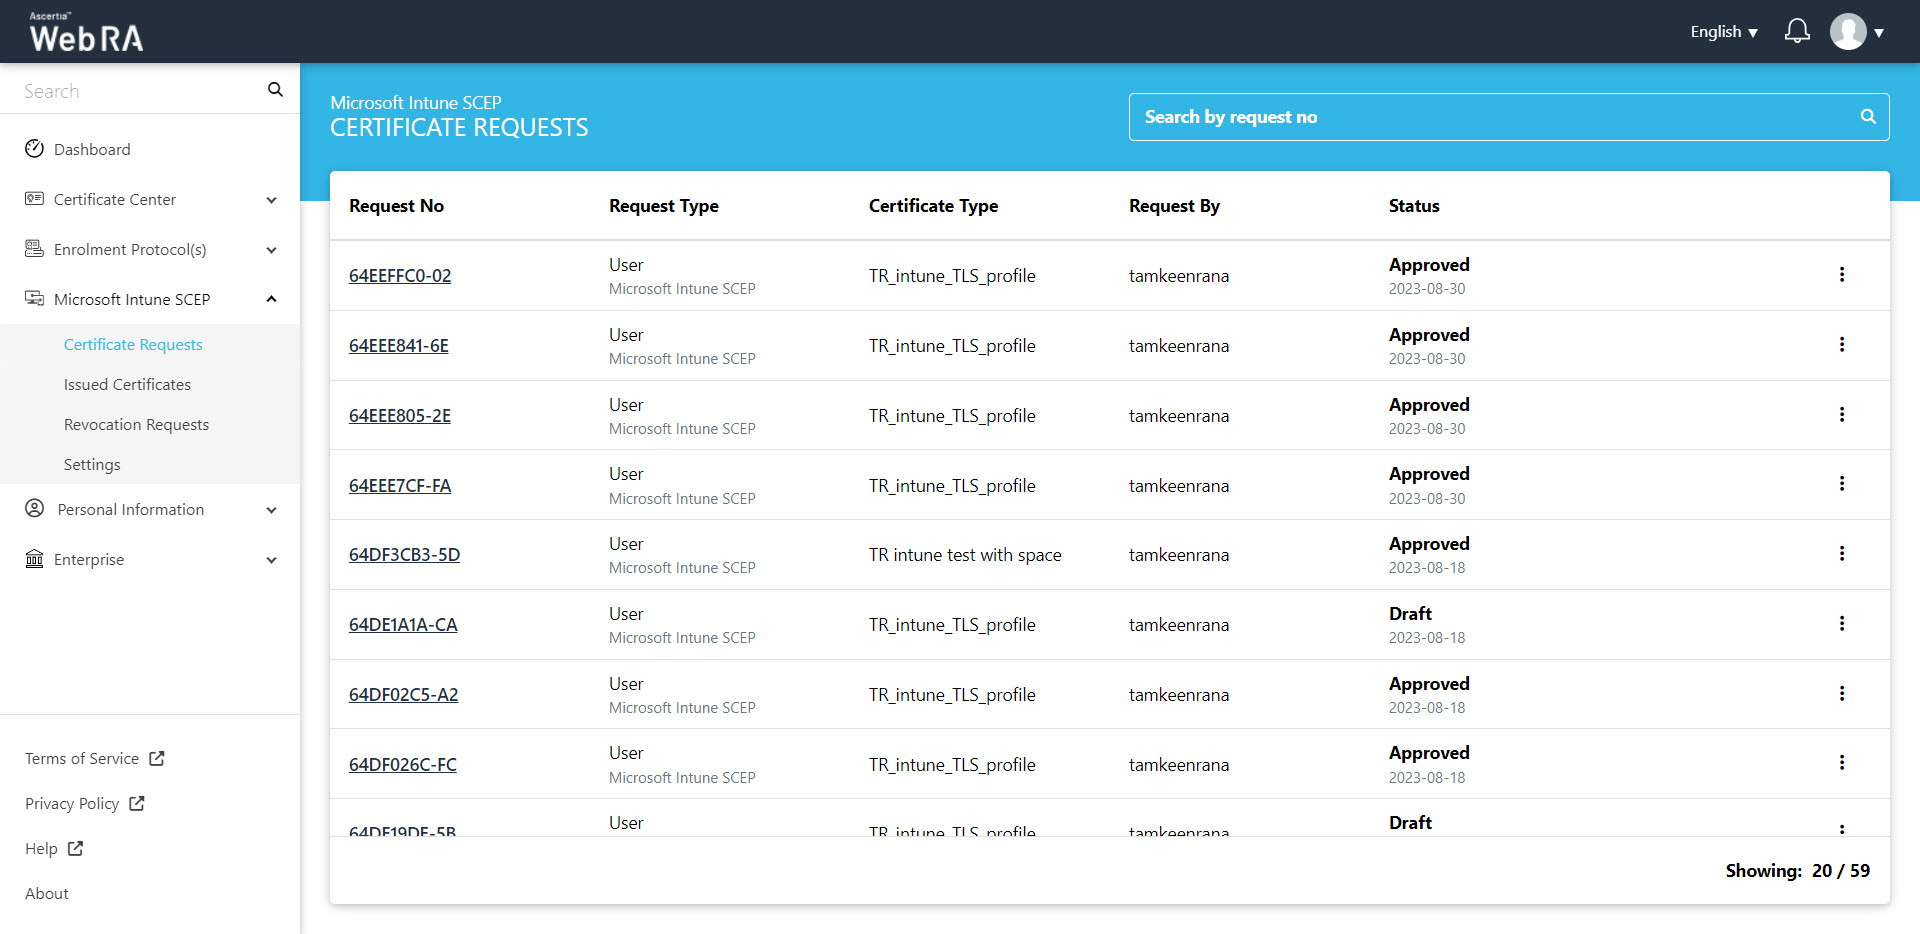The height and width of the screenshot is (934, 1920).
Task: Expand the Certificate Center section
Action: tap(271, 200)
